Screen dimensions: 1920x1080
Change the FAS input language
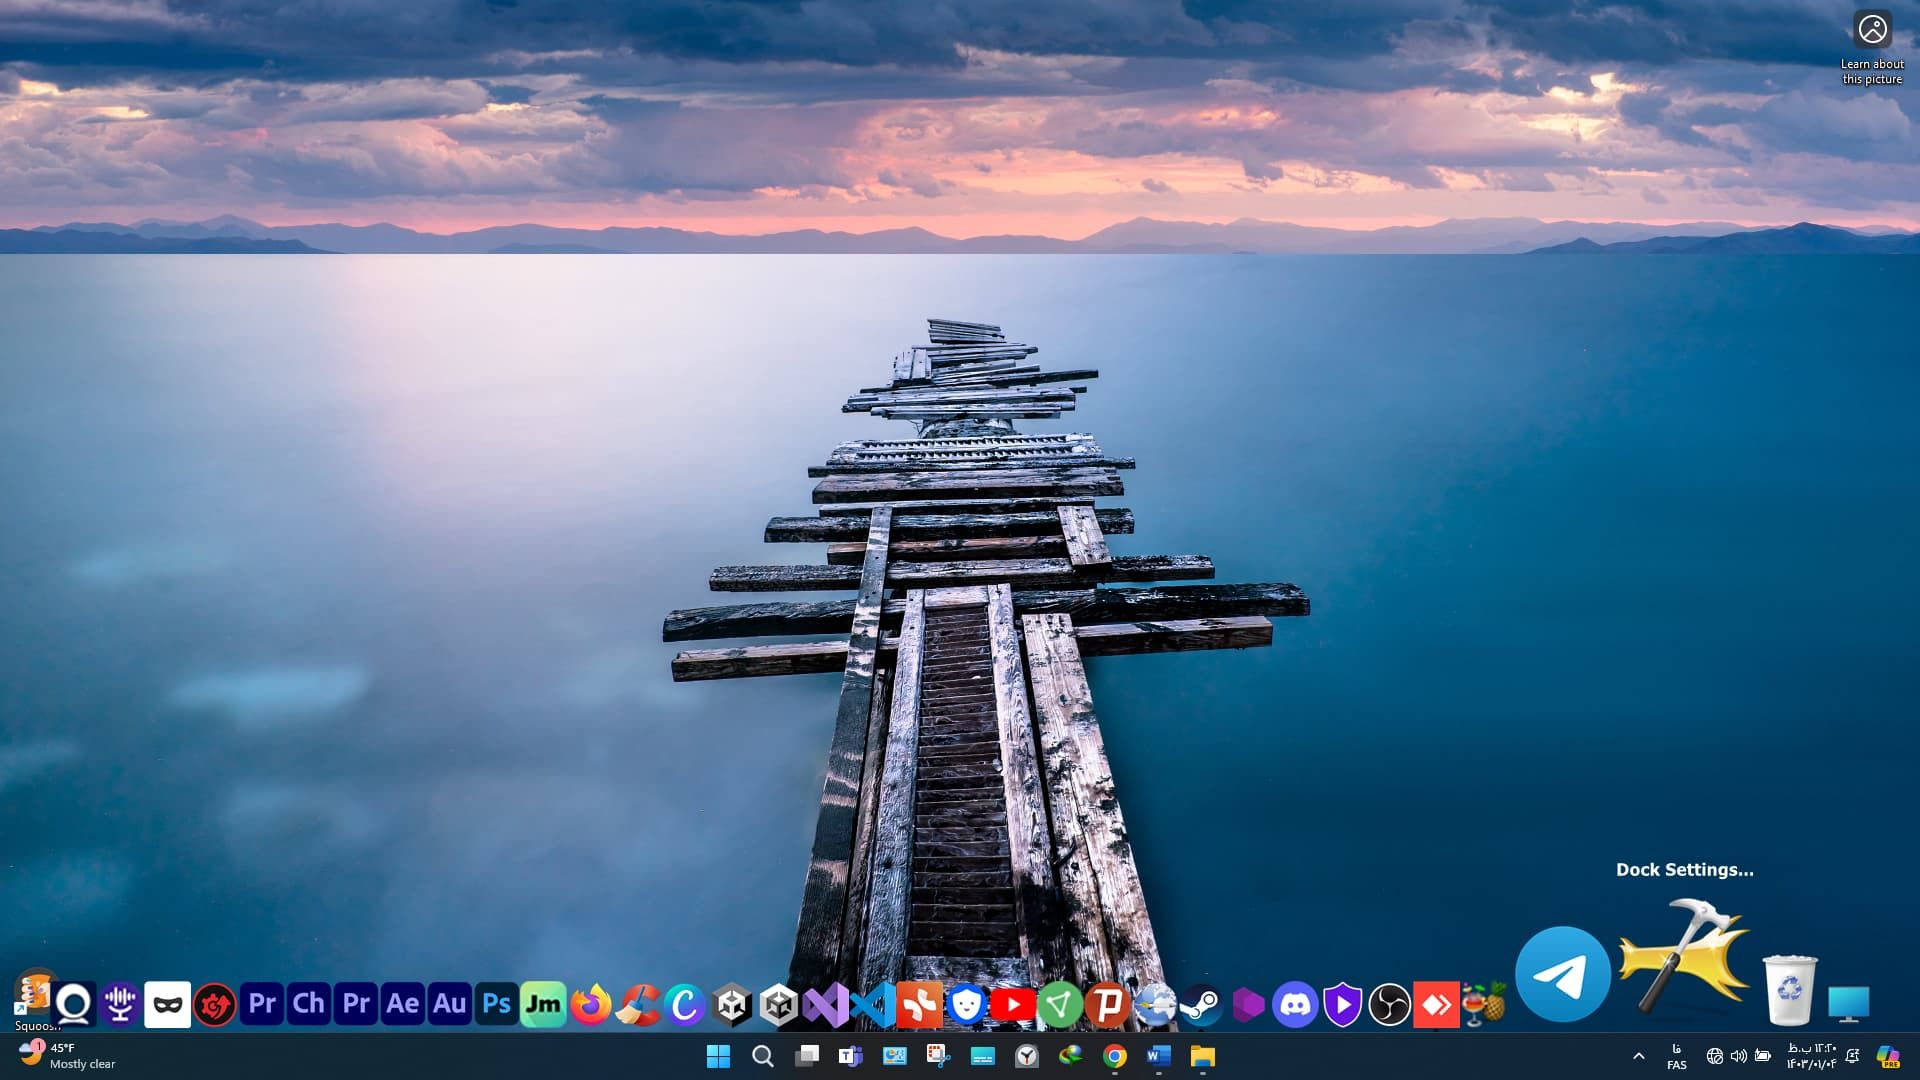click(1677, 1056)
